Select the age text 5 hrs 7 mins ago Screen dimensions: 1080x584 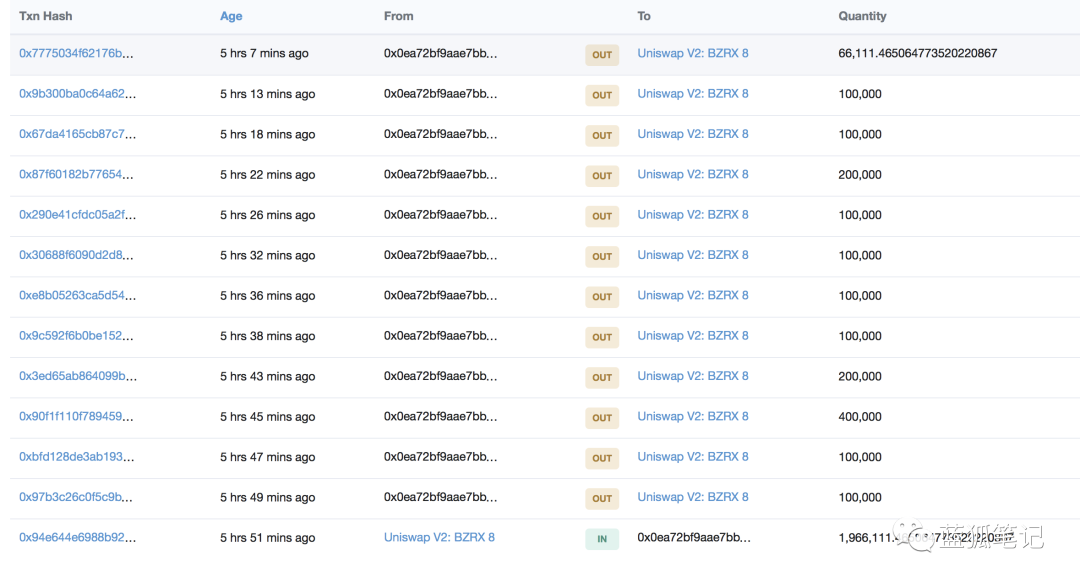coord(264,54)
